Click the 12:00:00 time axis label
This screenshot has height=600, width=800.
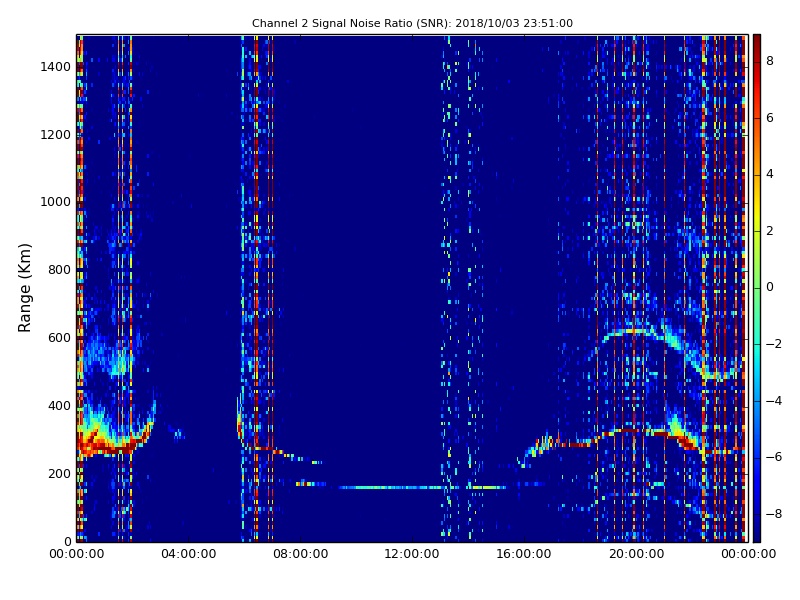412,554
